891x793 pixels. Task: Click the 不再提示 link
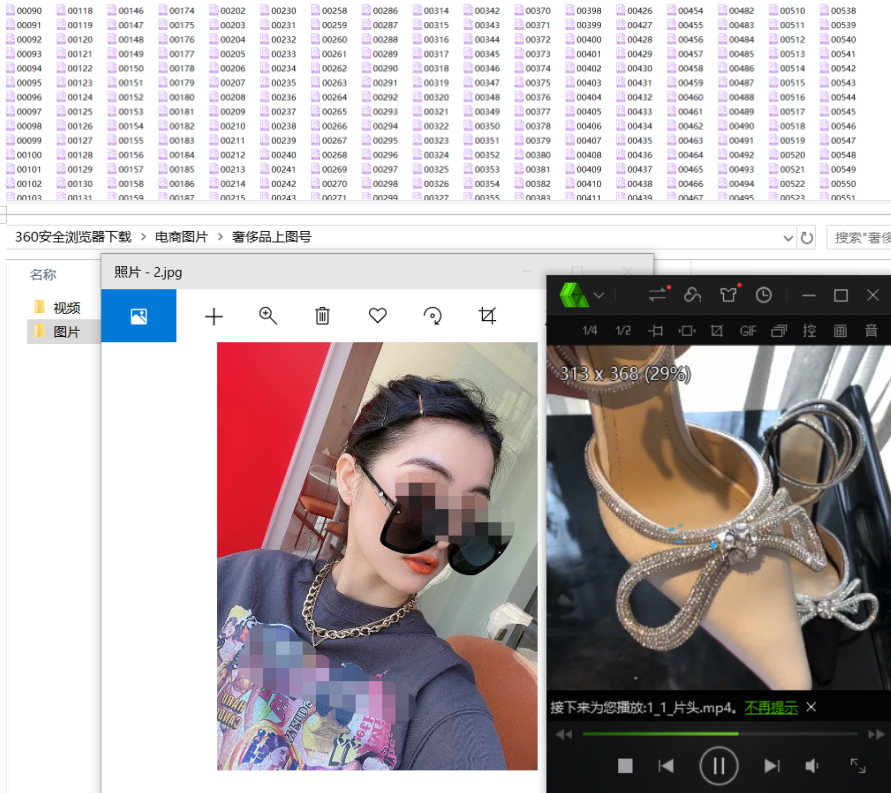(x=770, y=707)
